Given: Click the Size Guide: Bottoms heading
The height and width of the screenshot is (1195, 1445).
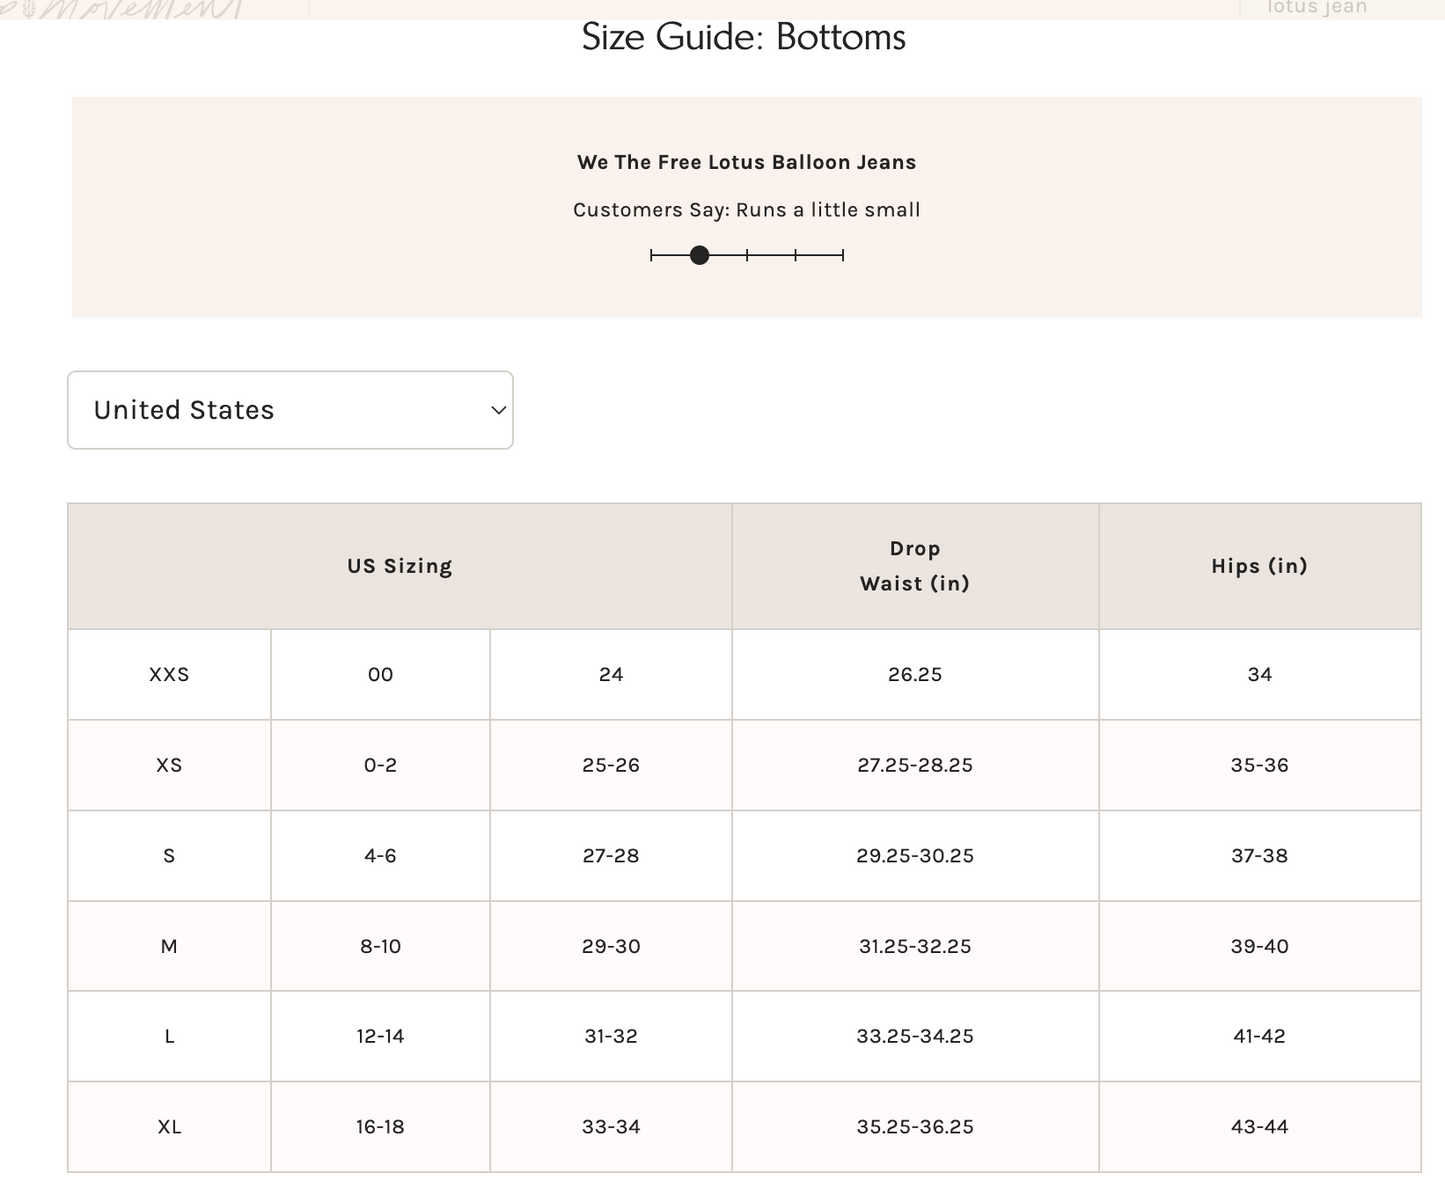Looking at the screenshot, I should point(743,37).
